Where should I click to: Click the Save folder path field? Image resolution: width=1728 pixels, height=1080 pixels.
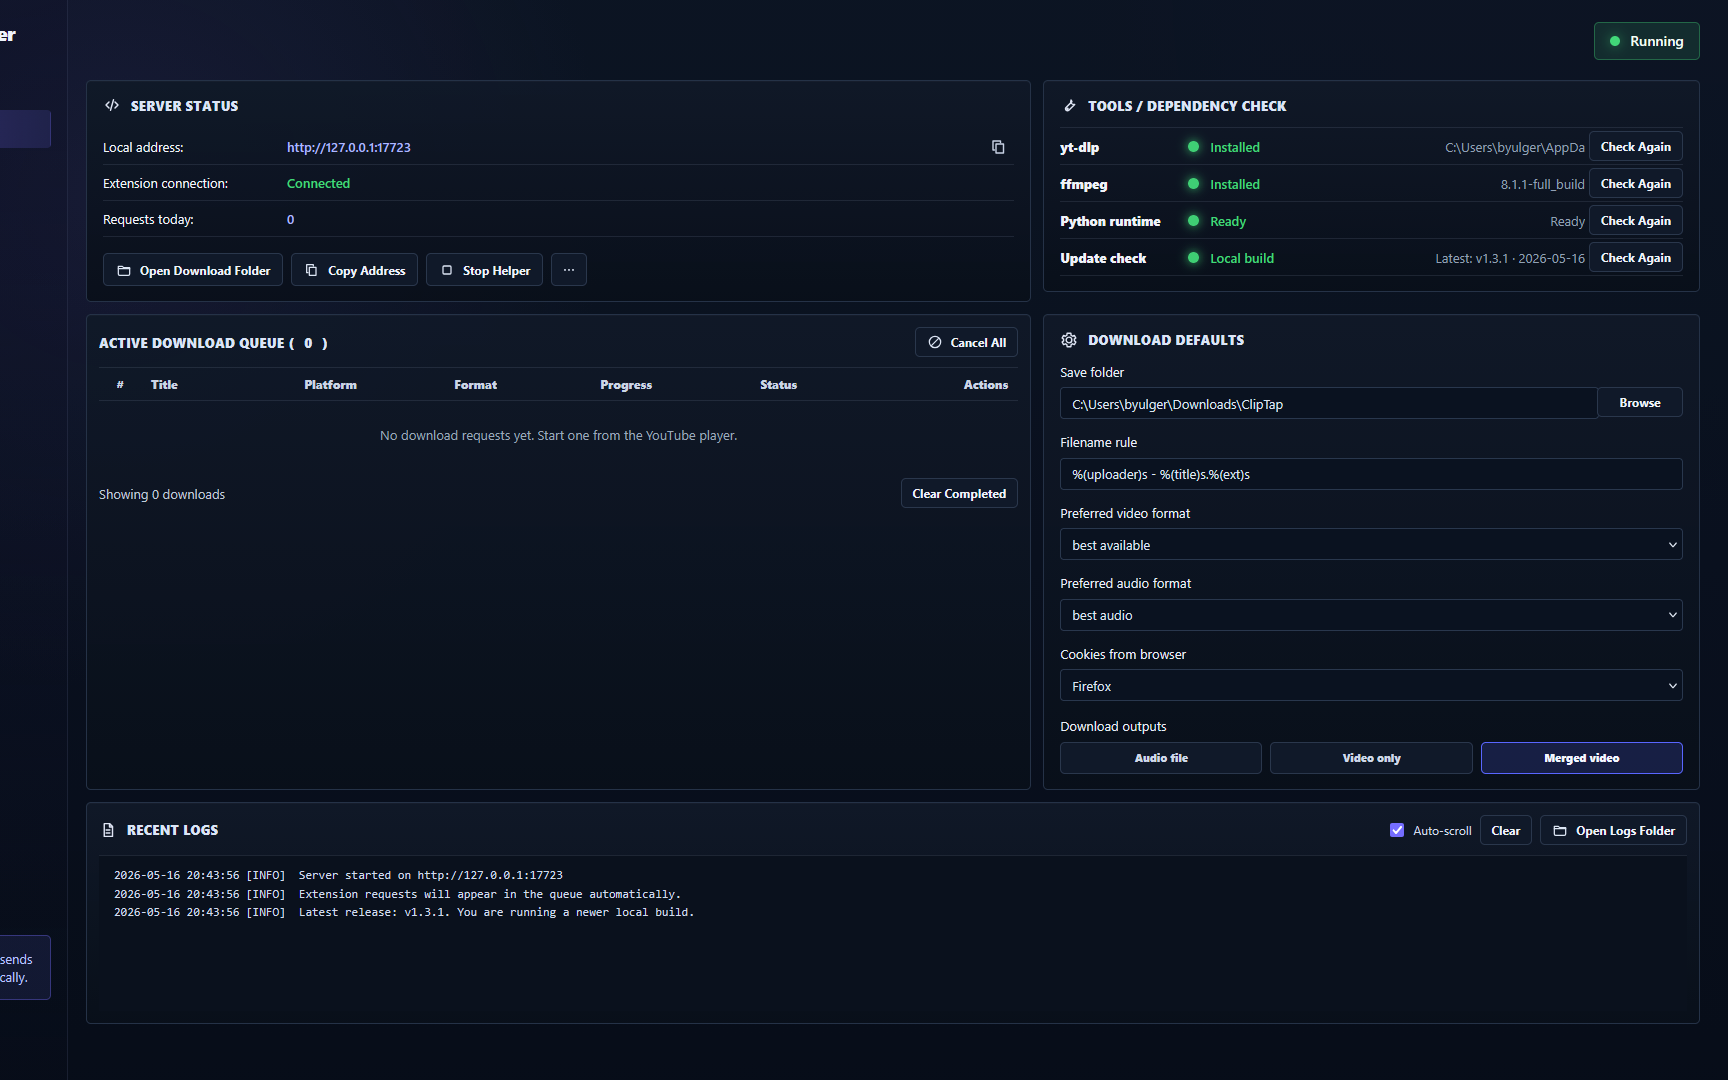(1328, 404)
